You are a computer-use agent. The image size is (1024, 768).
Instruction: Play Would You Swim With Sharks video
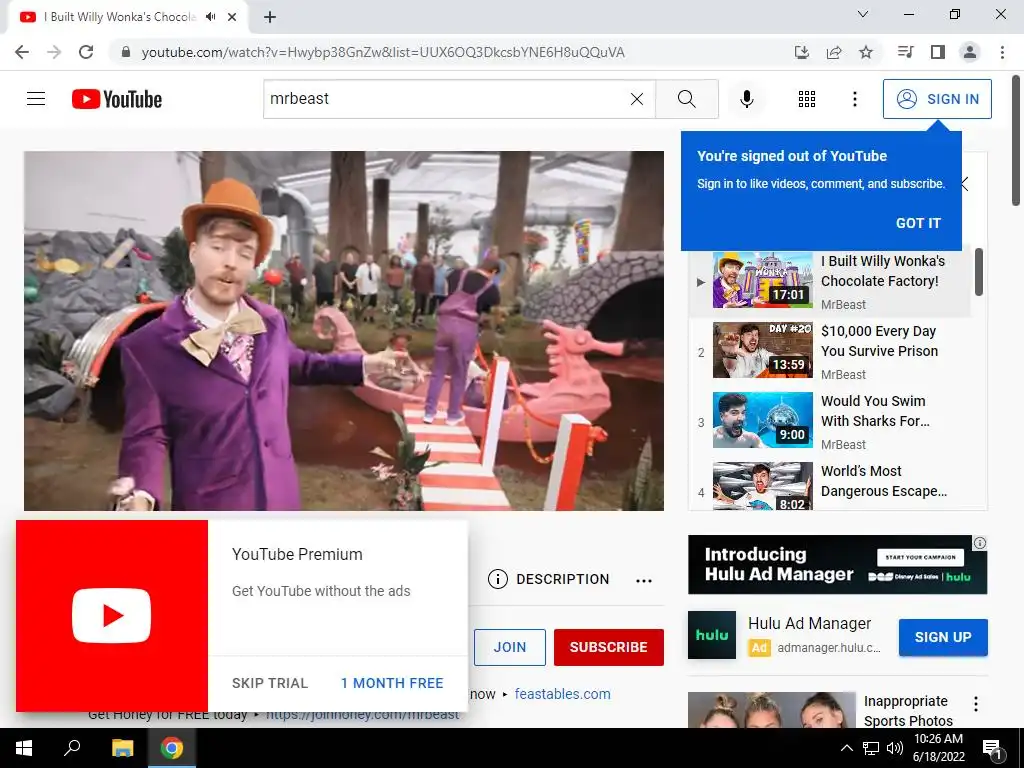830,422
